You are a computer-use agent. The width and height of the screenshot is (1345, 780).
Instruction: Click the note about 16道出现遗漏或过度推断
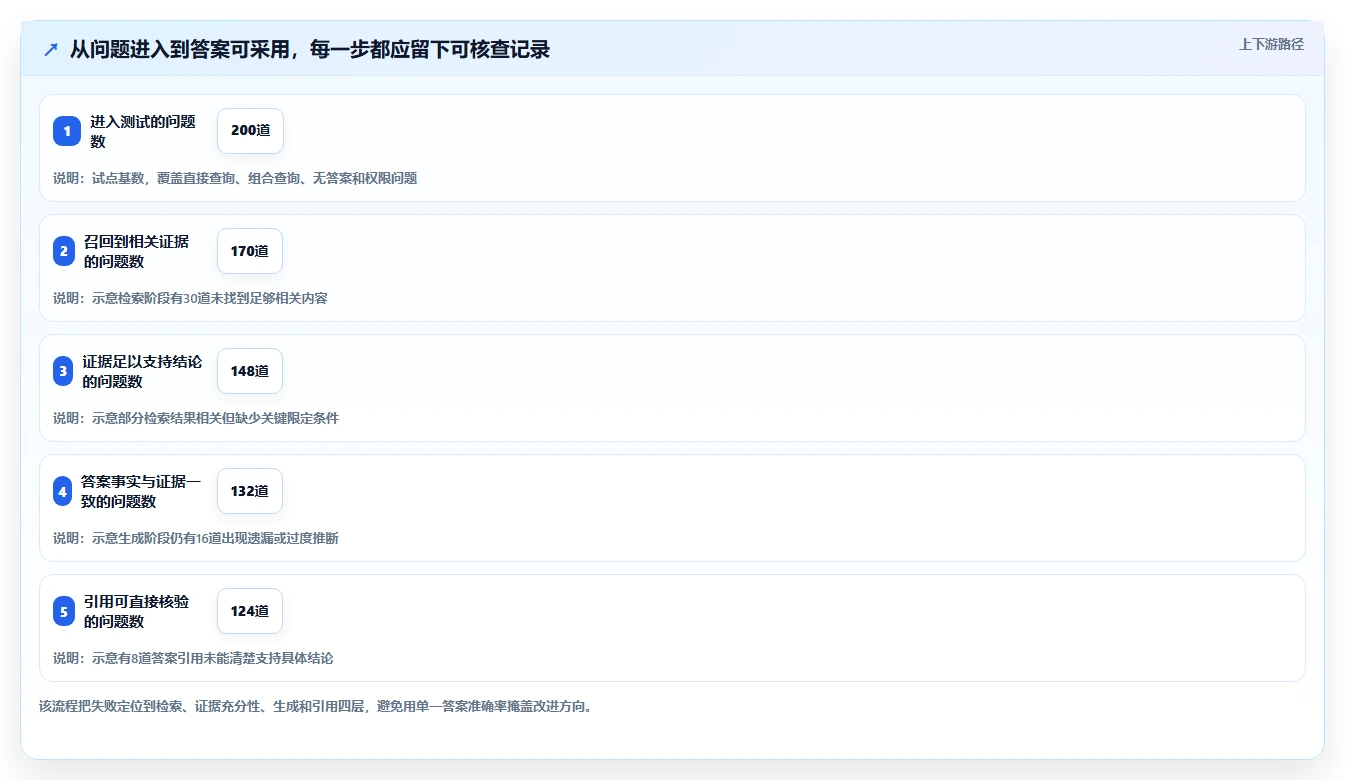[x=196, y=538]
